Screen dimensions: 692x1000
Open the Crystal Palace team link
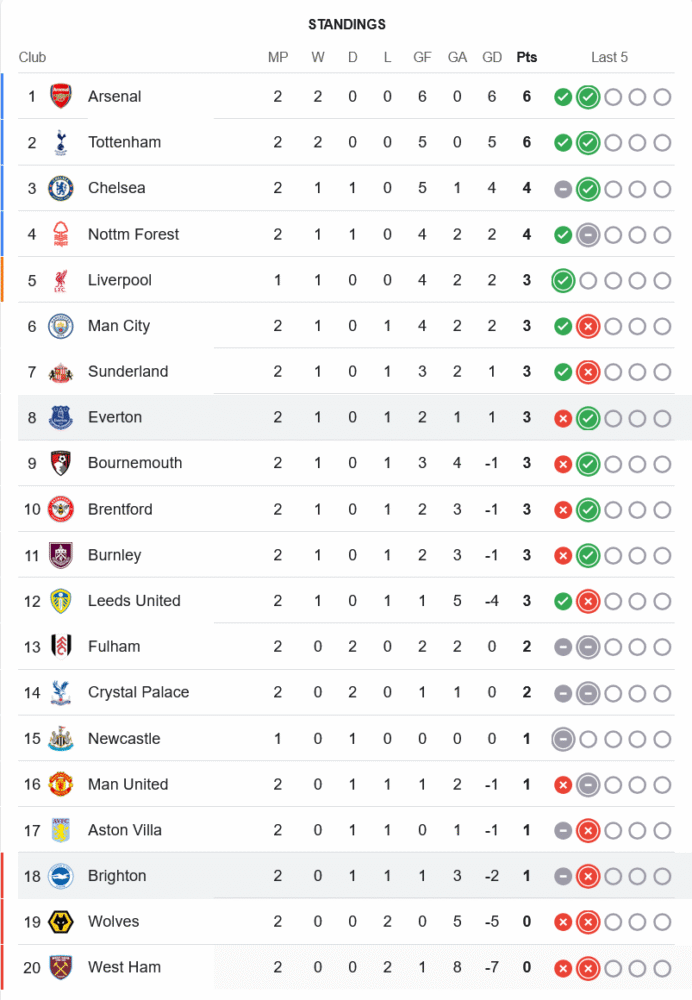tap(138, 692)
